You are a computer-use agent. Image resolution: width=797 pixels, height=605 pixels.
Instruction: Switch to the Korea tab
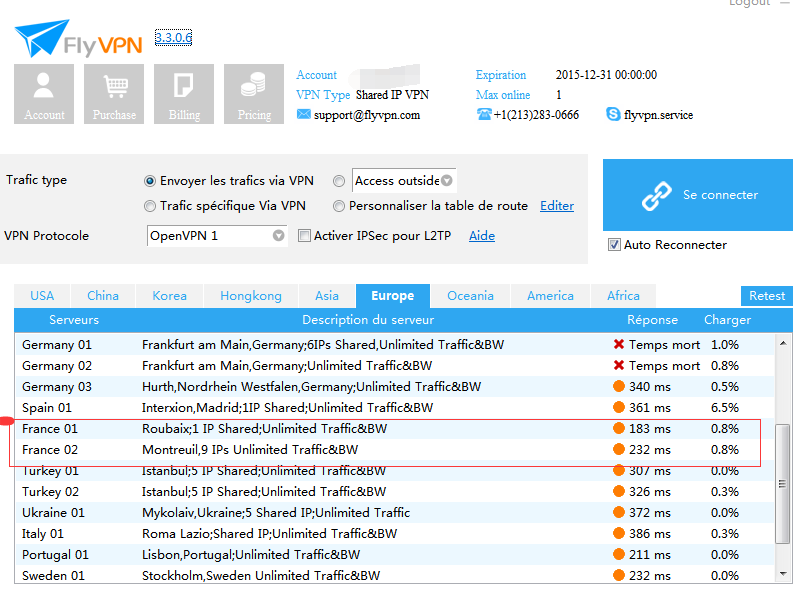tap(170, 296)
